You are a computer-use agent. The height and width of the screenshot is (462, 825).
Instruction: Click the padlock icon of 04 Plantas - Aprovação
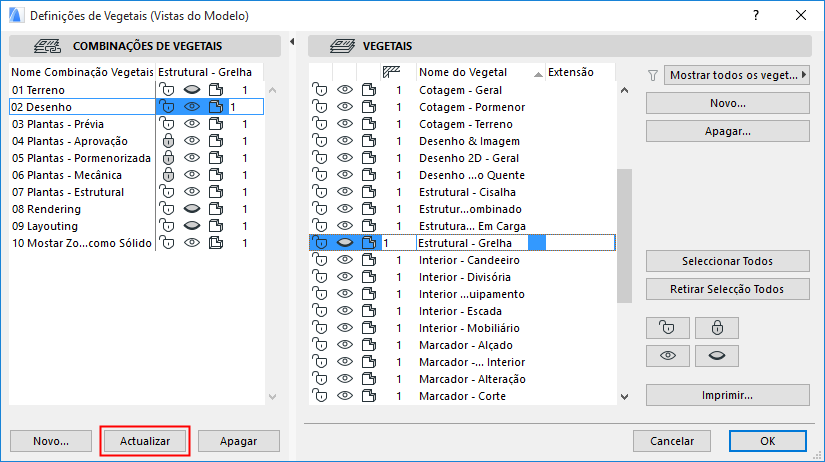pyautogui.click(x=167, y=141)
